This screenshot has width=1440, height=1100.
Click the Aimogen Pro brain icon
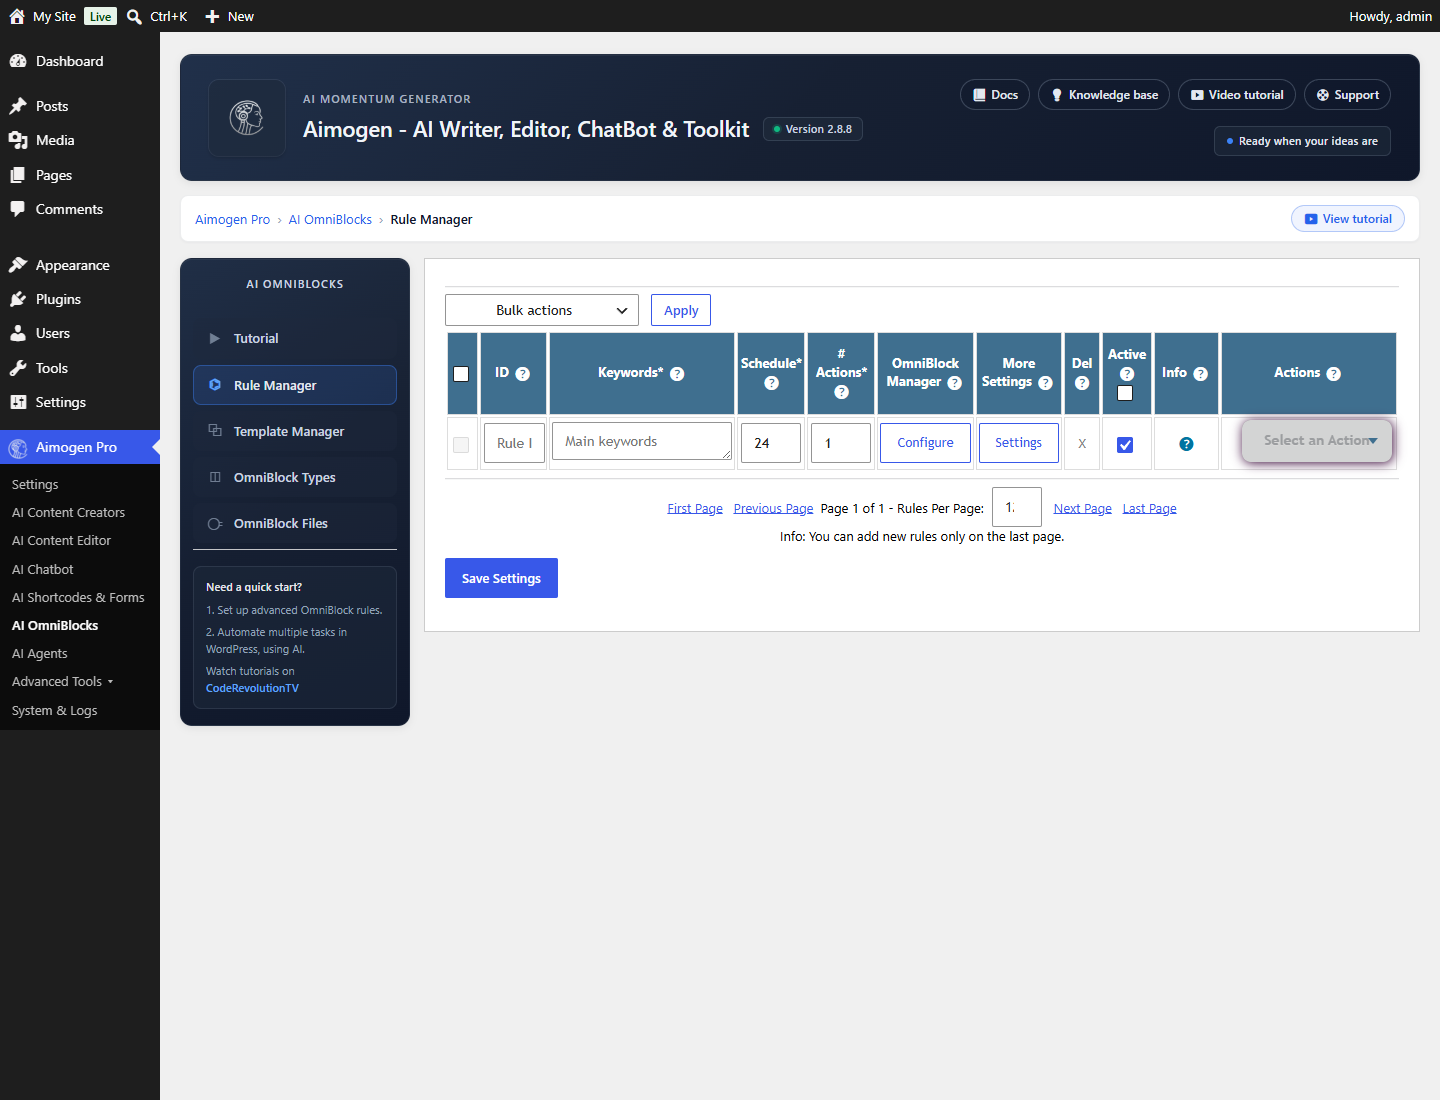18,448
